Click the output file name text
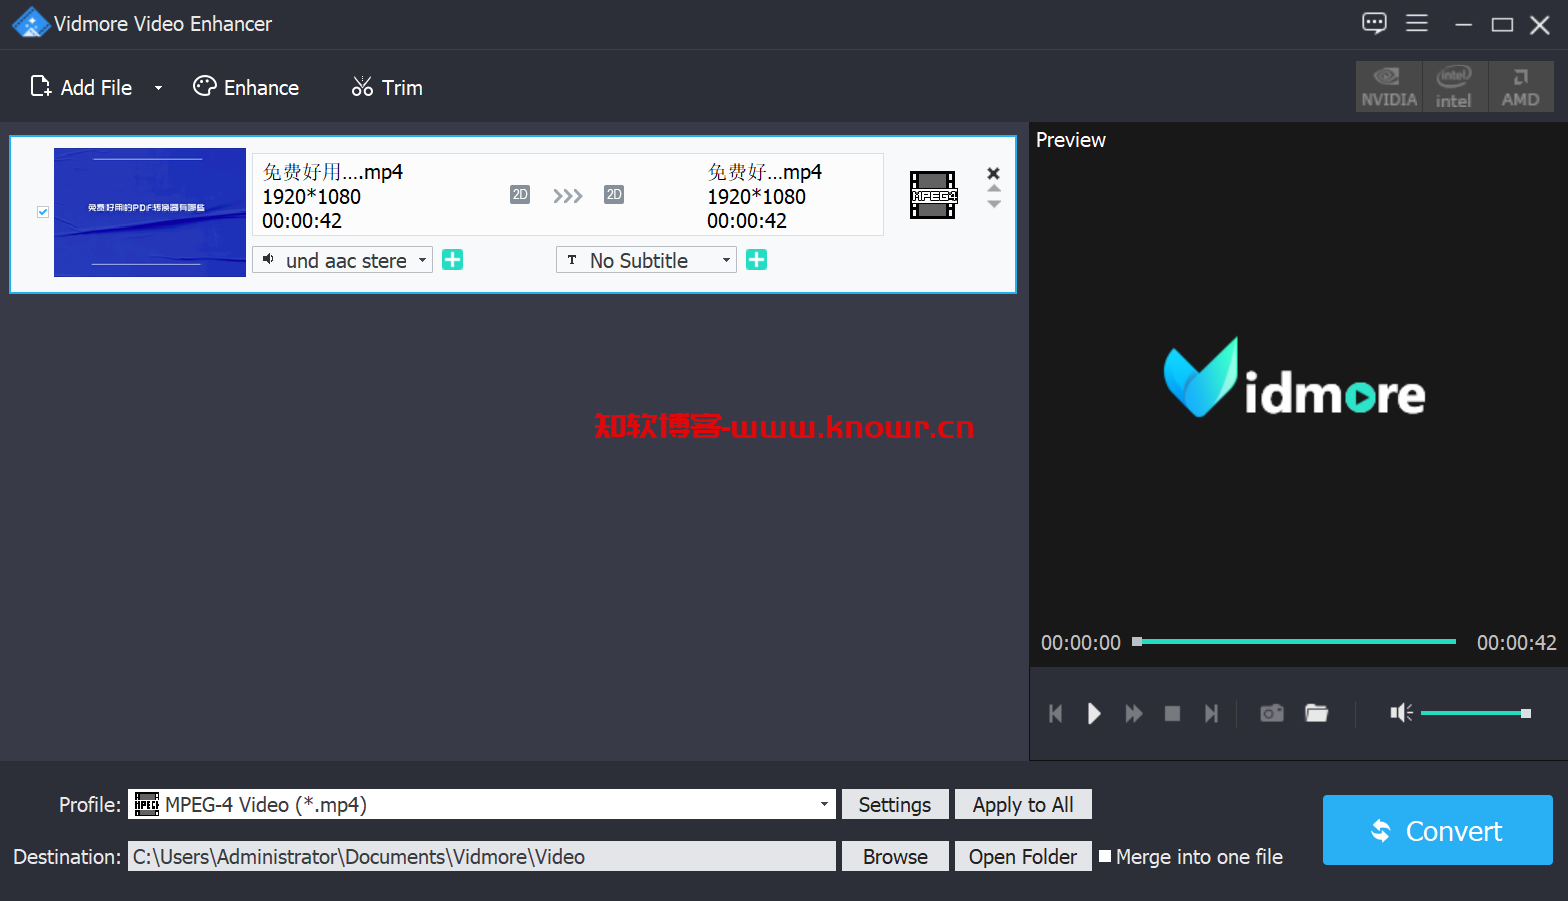The width and height of the screenshot is (1568, 901). pos(765,172)
